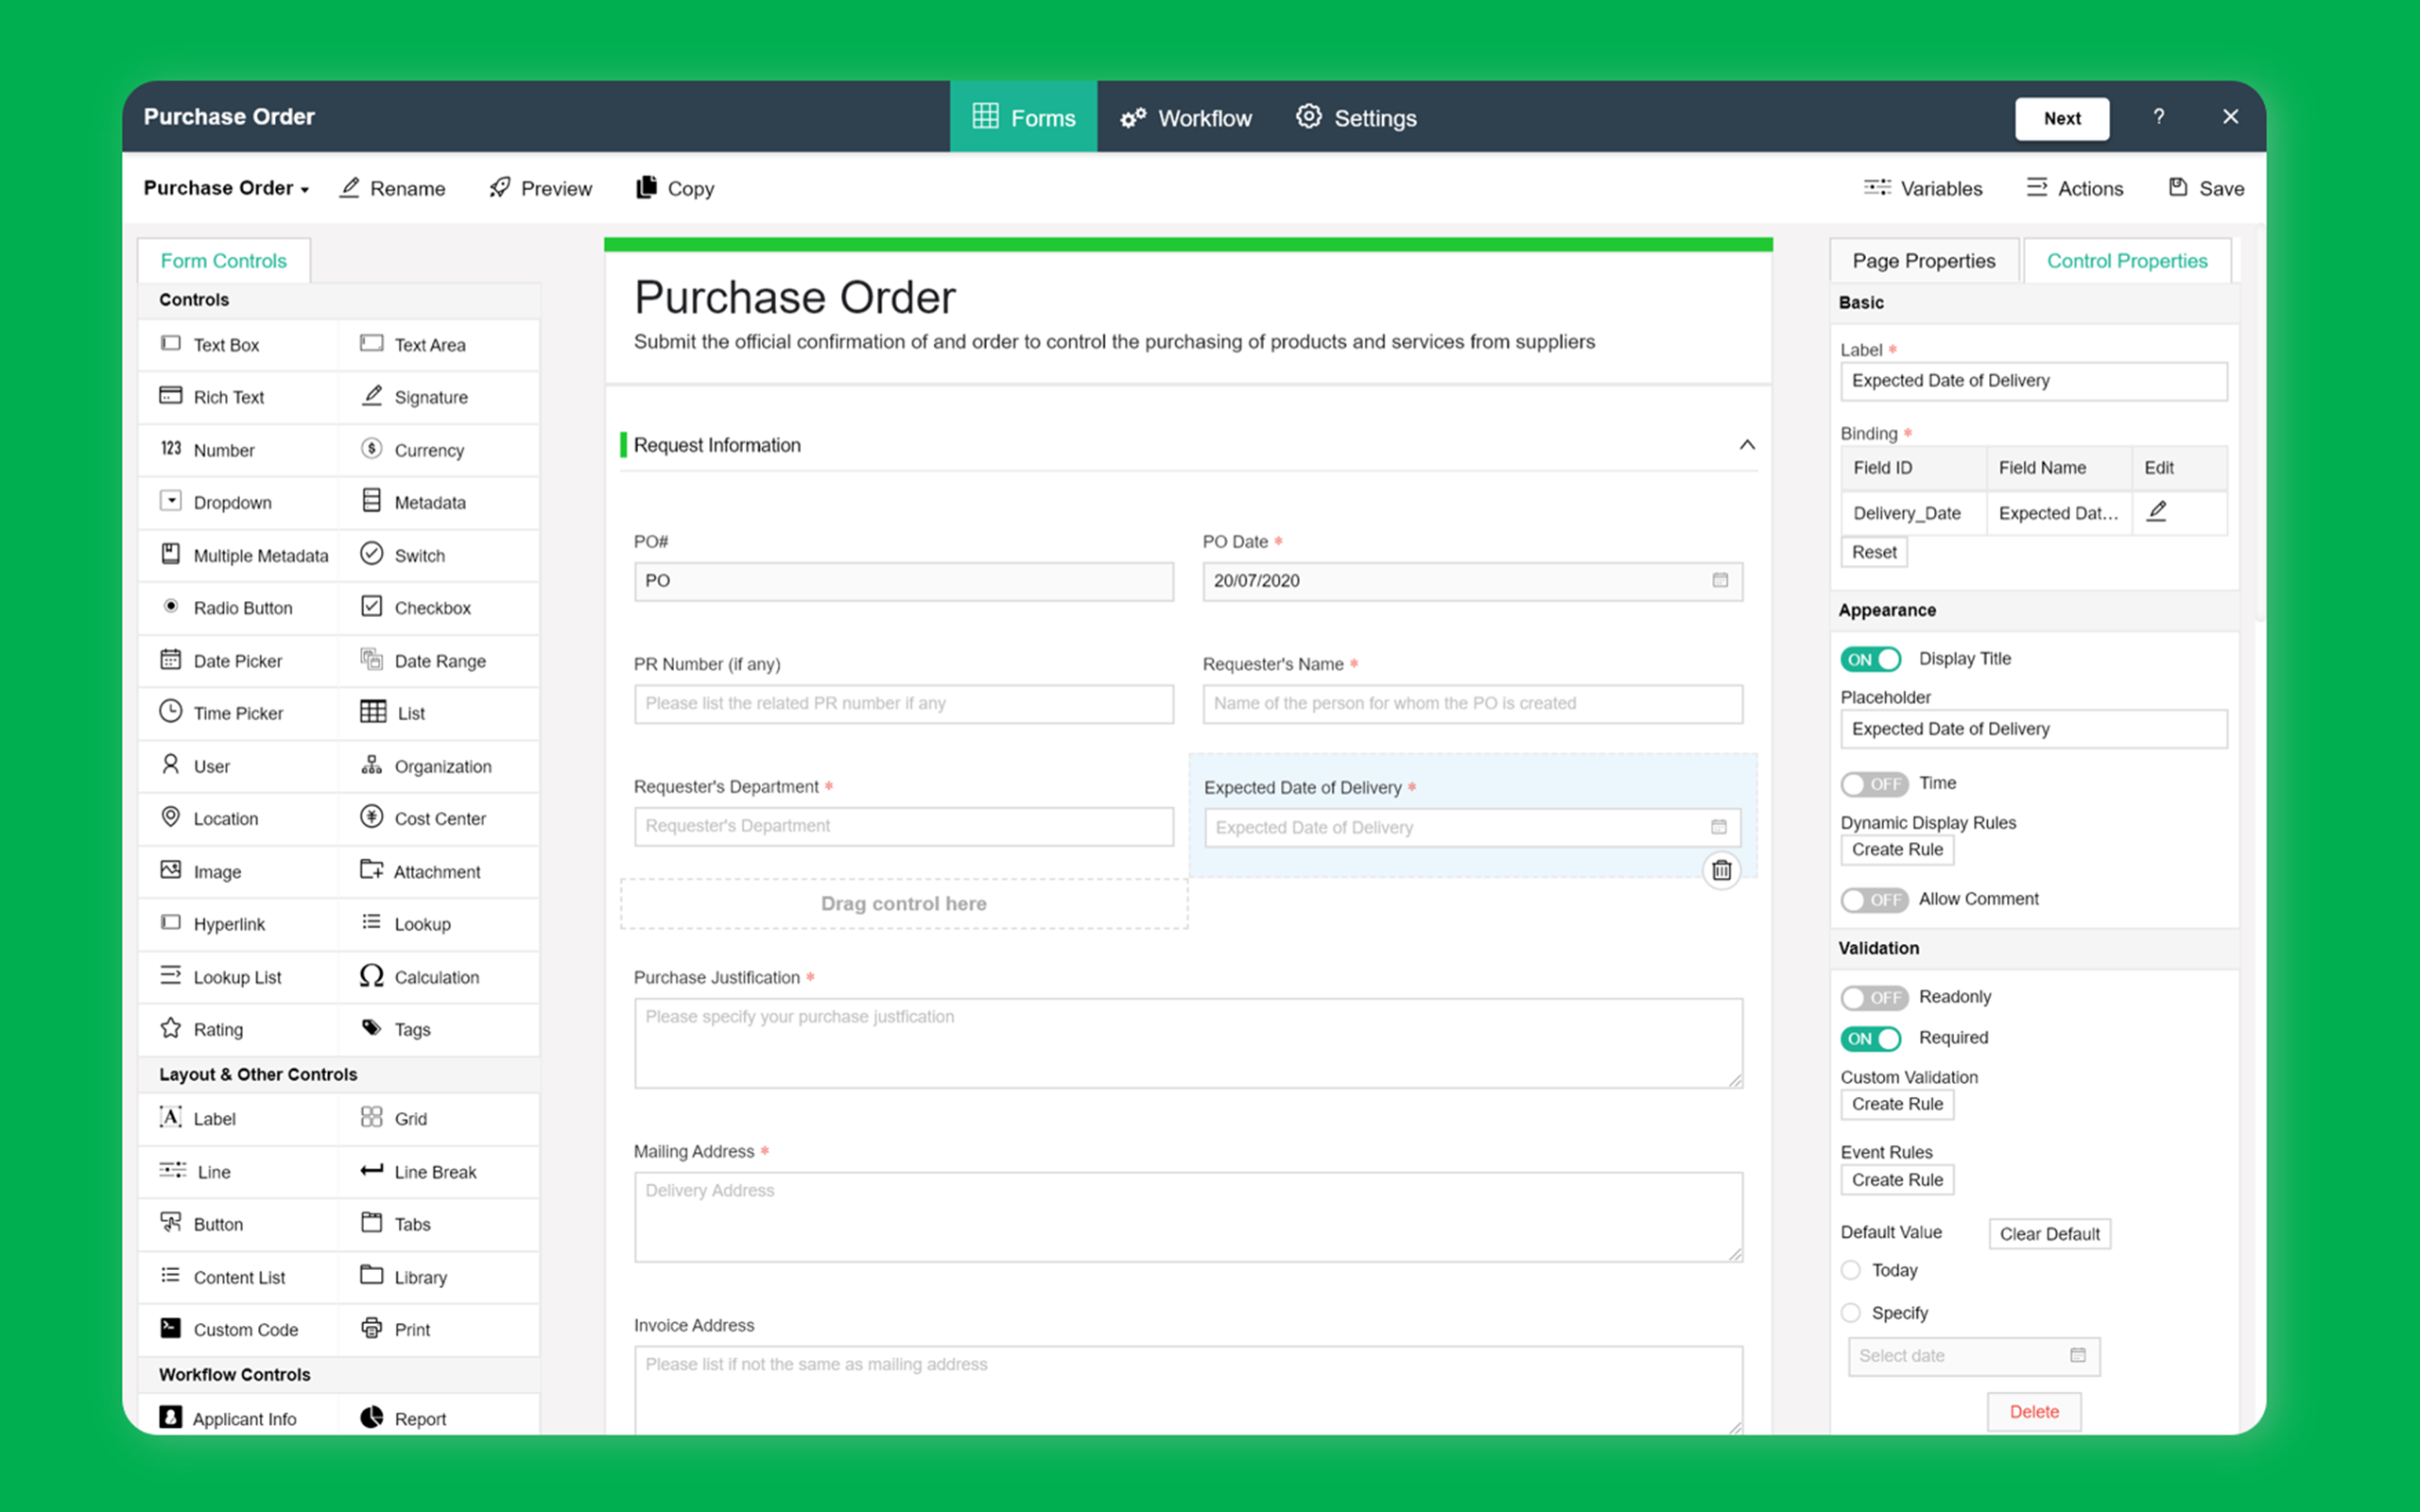Viewport: 2420px width, 1512px height.
Task: Click the pencil edit icon in Binding row
Action: [2157, 512]
